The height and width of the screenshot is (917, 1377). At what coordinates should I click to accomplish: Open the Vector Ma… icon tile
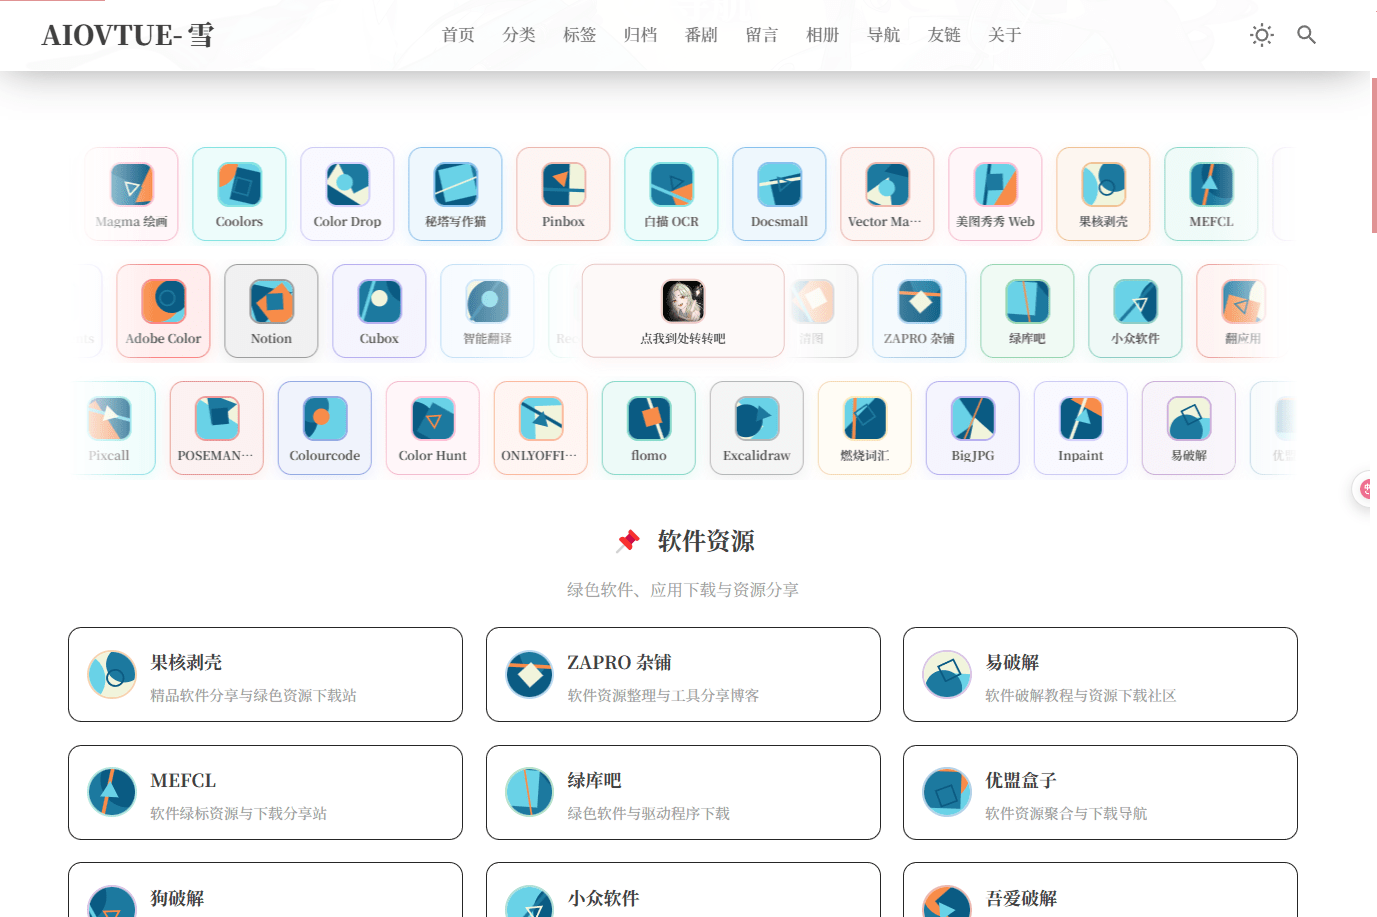coord(887,194)
